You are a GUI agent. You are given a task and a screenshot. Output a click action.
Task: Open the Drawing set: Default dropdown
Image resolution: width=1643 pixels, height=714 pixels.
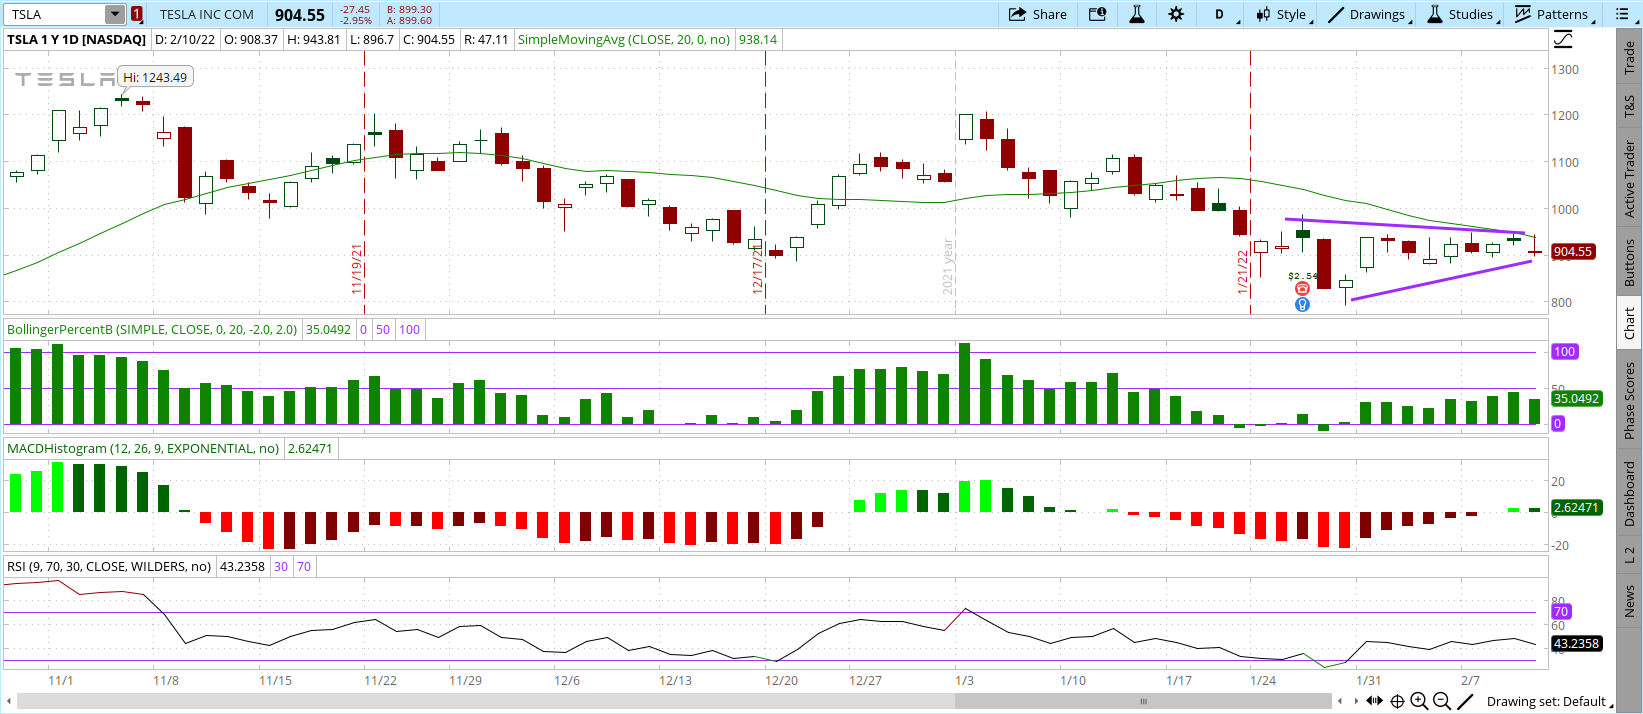(x=1549, y=701)
